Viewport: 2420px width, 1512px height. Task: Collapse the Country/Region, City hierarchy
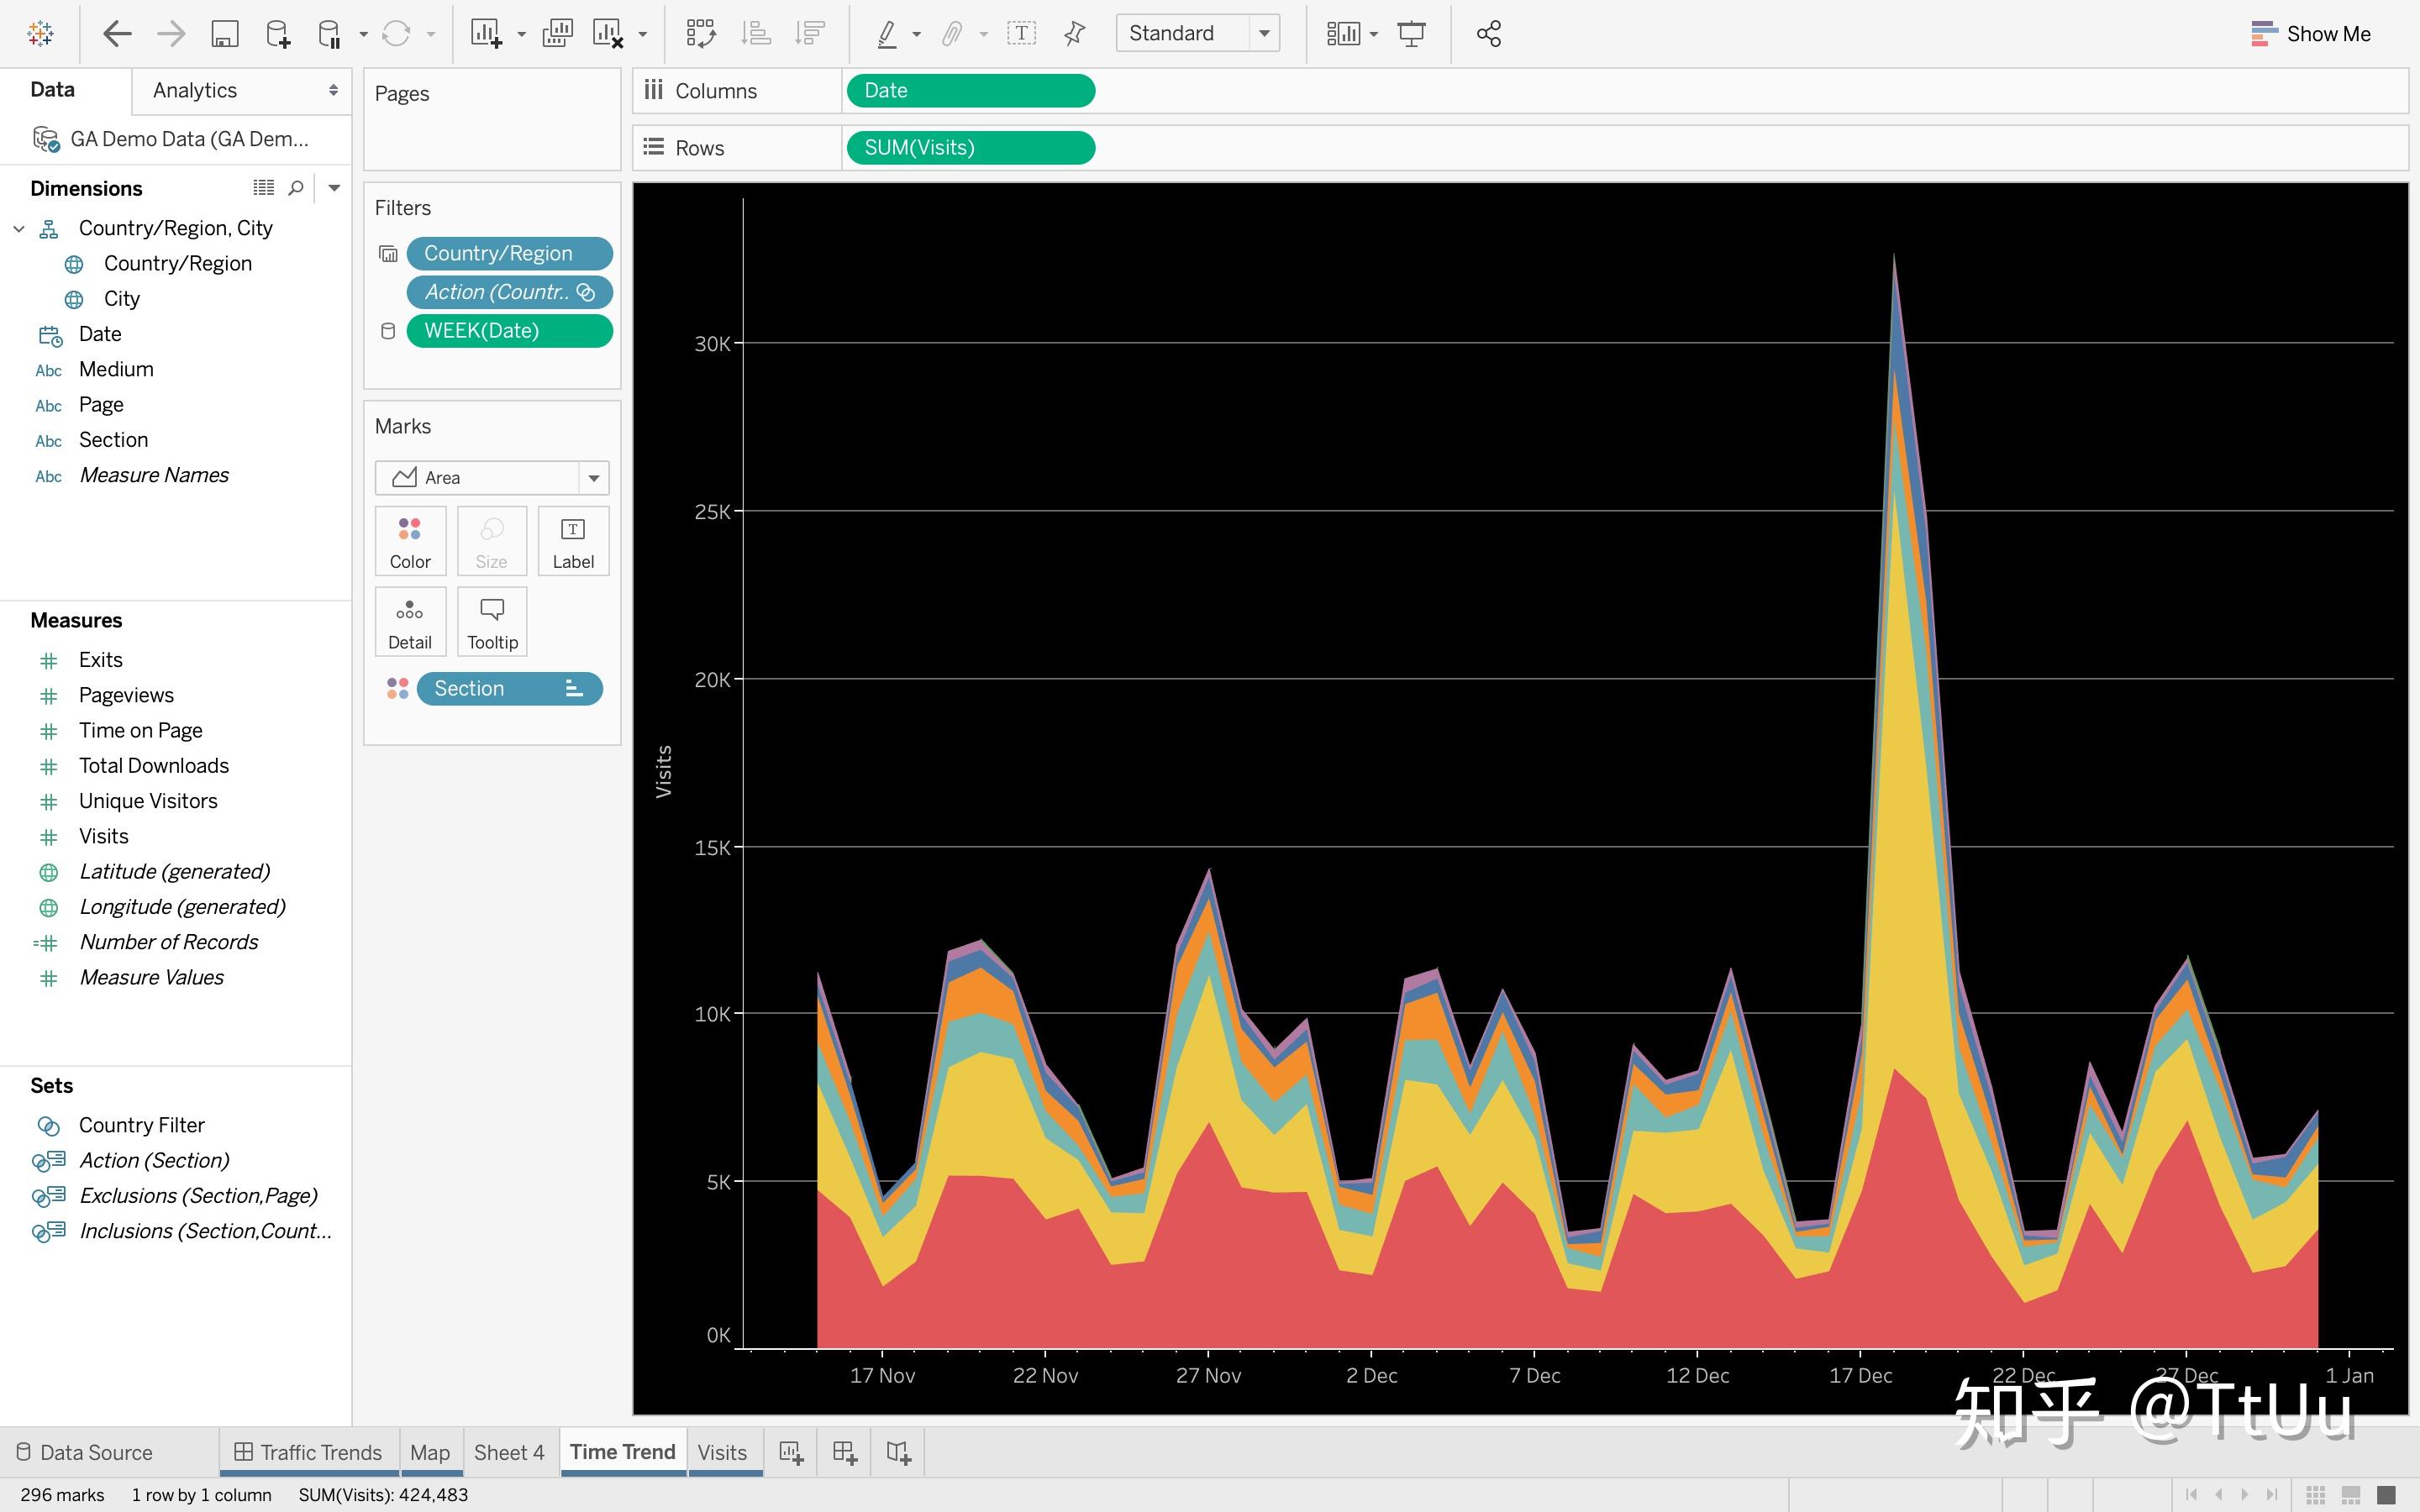click(x=19, y=229)
